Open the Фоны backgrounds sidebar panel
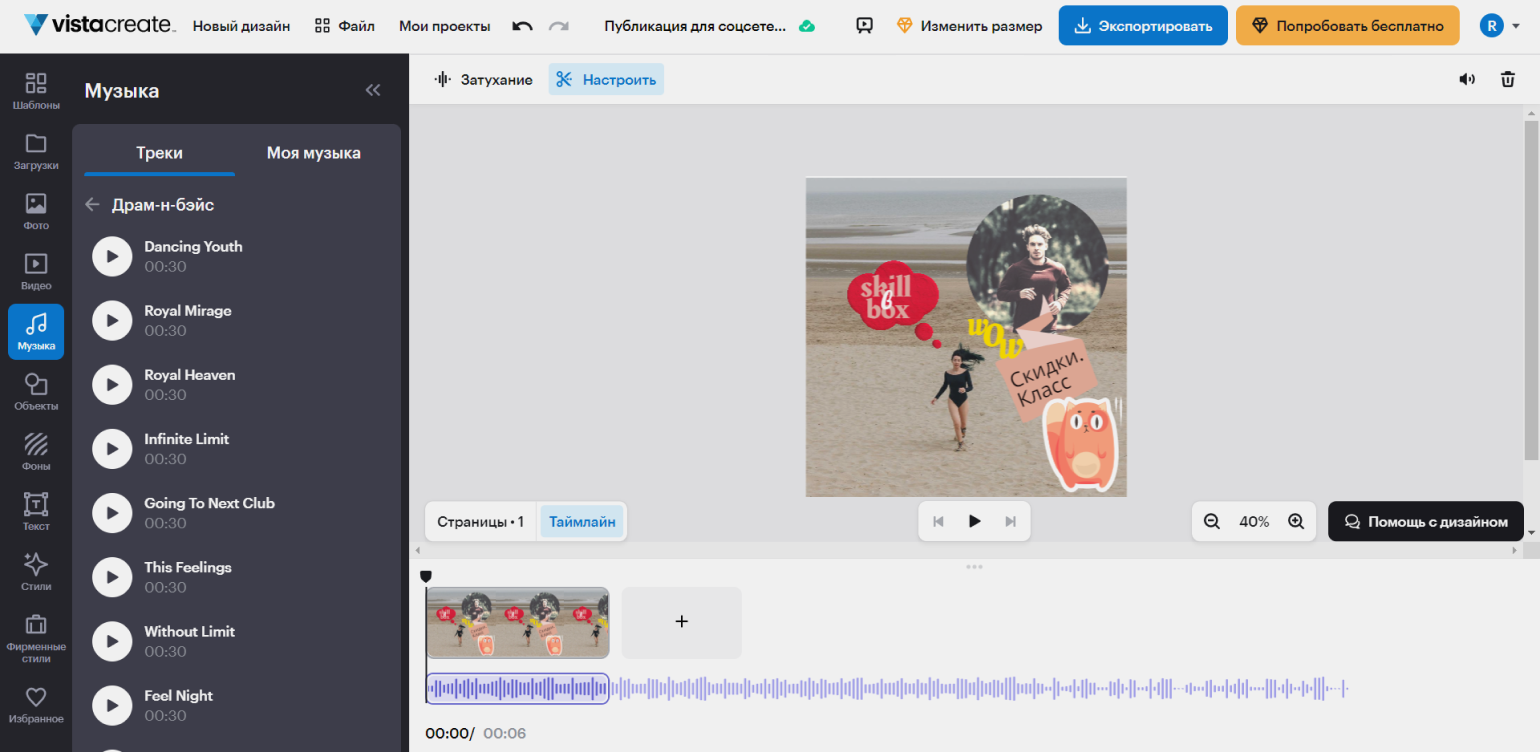1540x752 pixels. pyautogui.click(x=36, y=451)
